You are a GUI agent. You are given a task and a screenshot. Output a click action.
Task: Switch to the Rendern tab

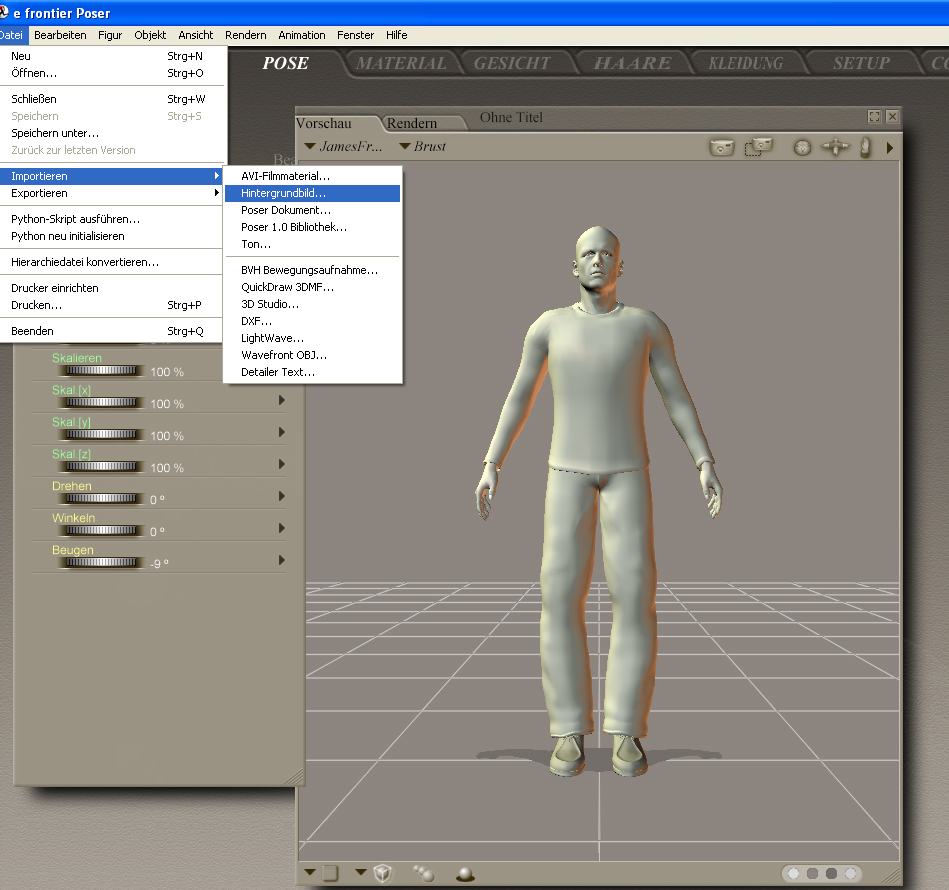click(412, 123)
